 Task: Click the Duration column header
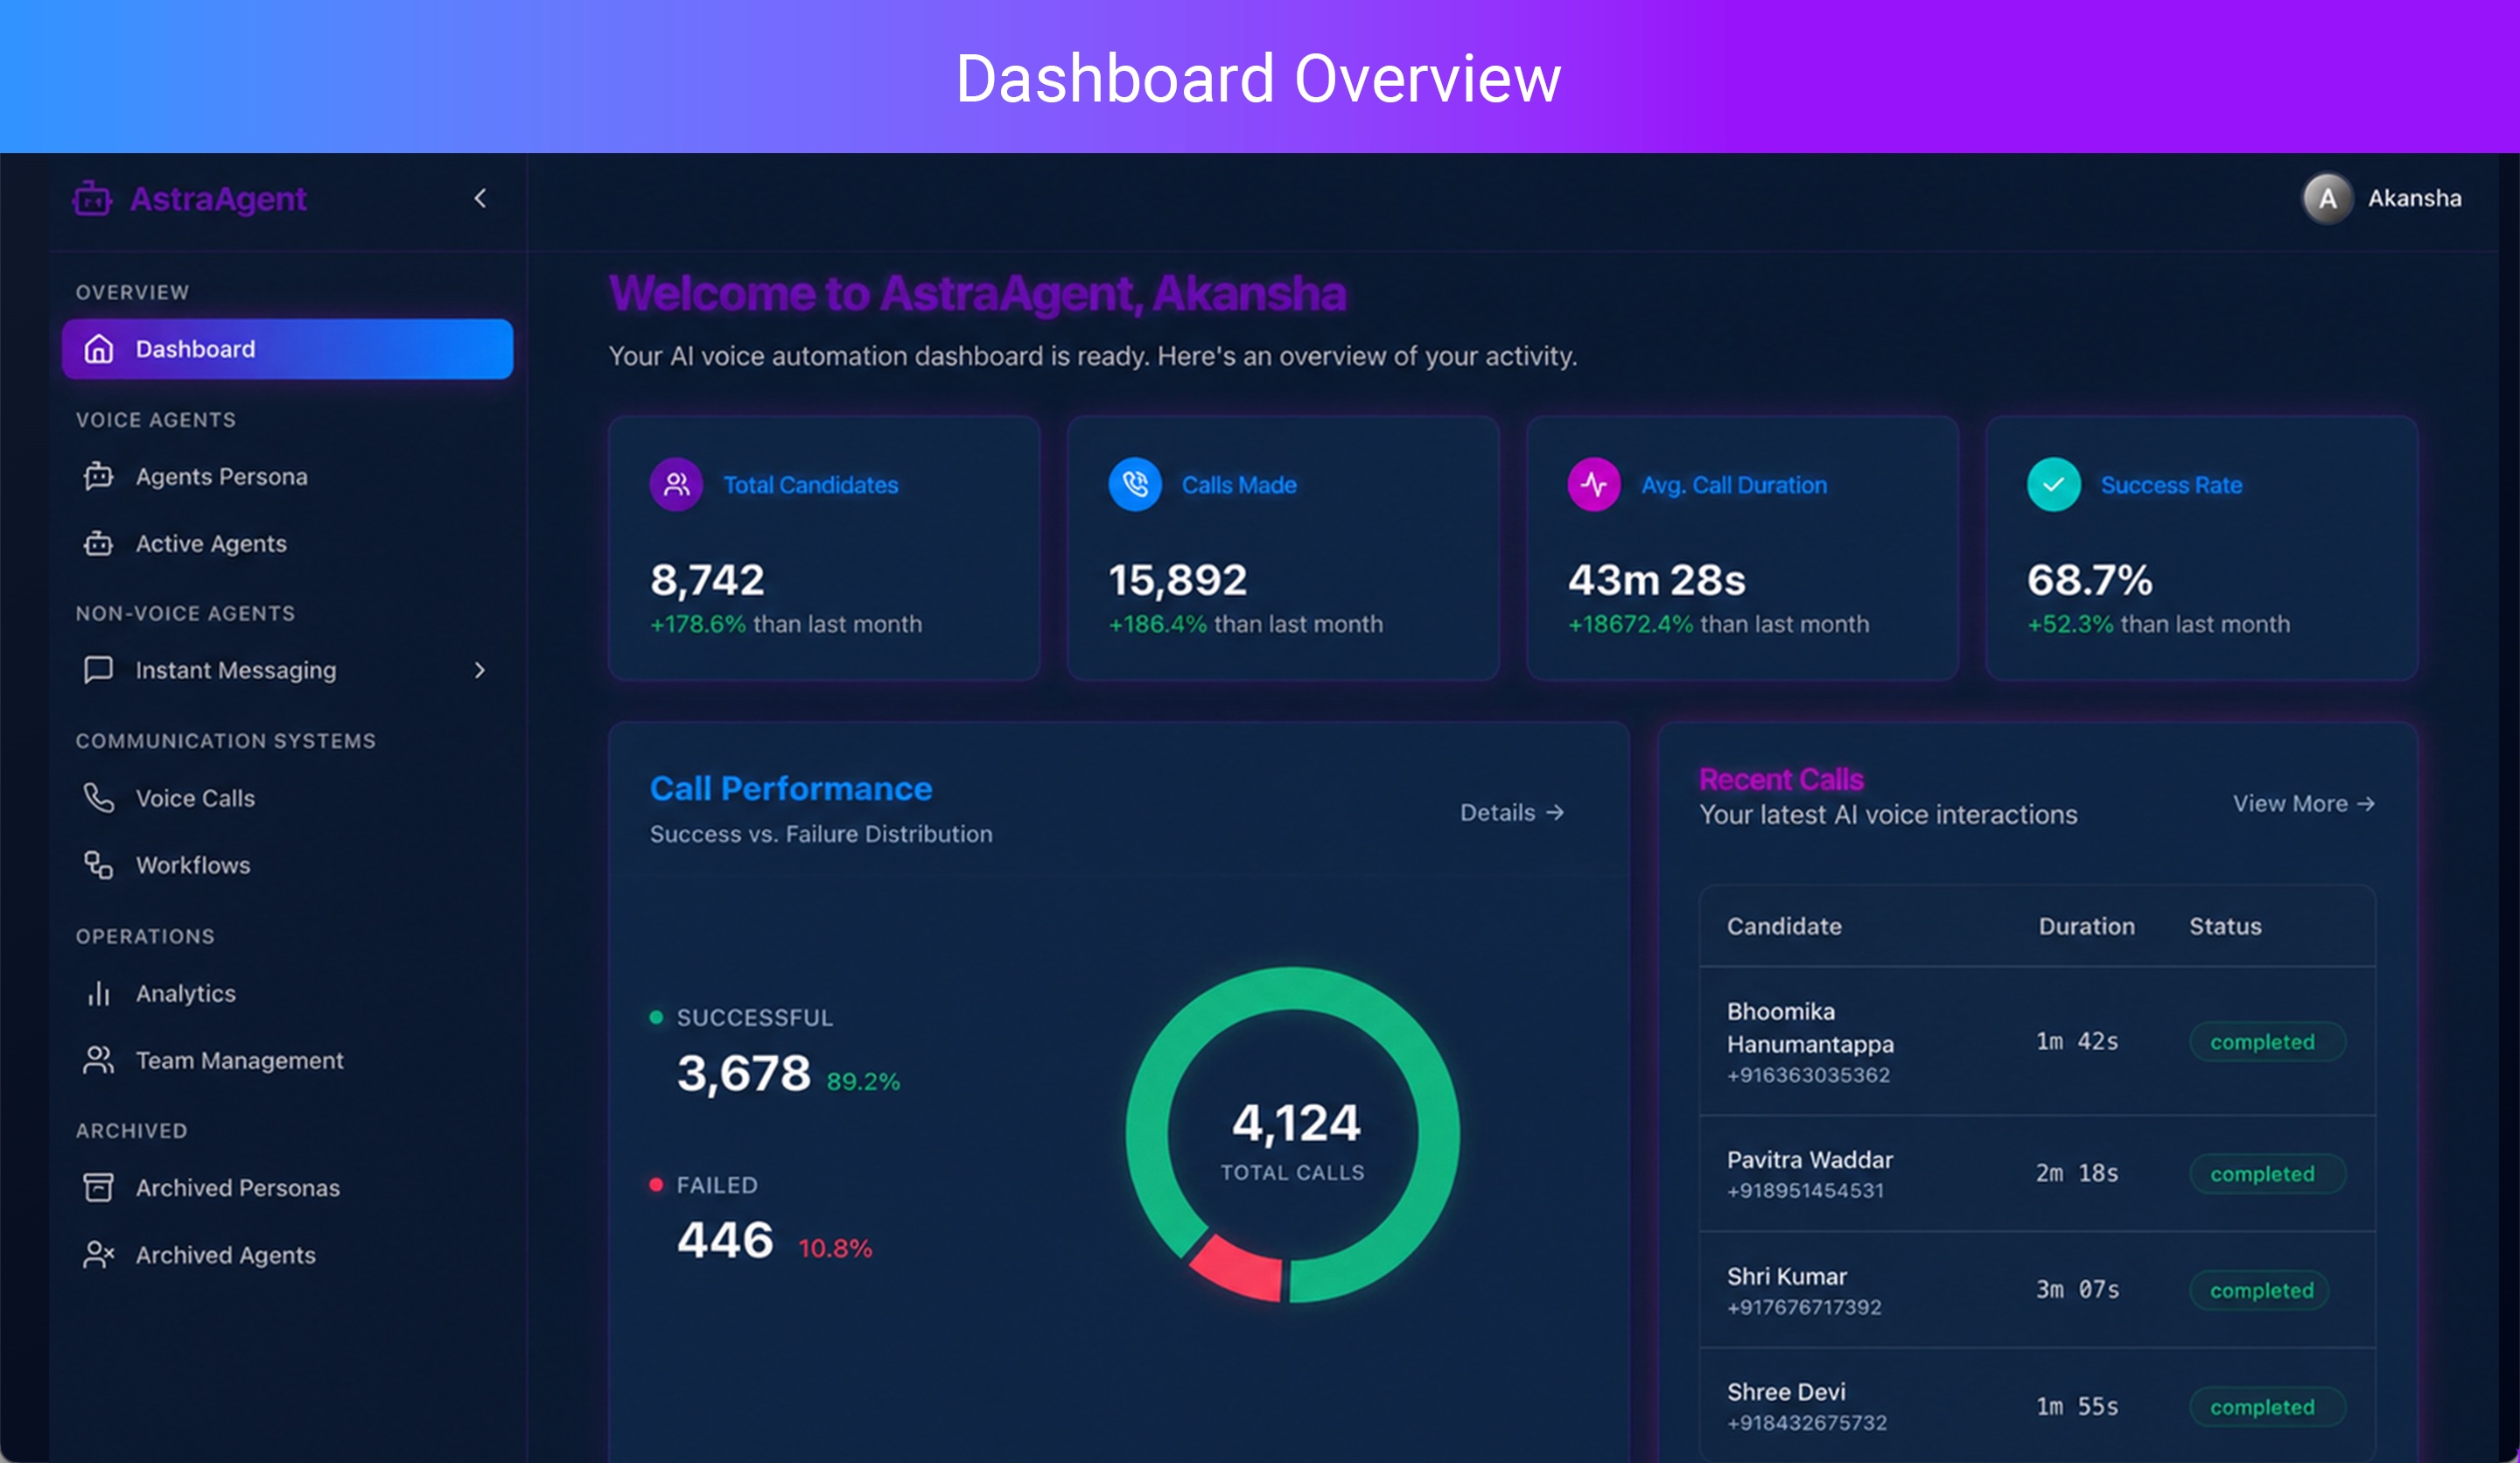(2086, 926)
